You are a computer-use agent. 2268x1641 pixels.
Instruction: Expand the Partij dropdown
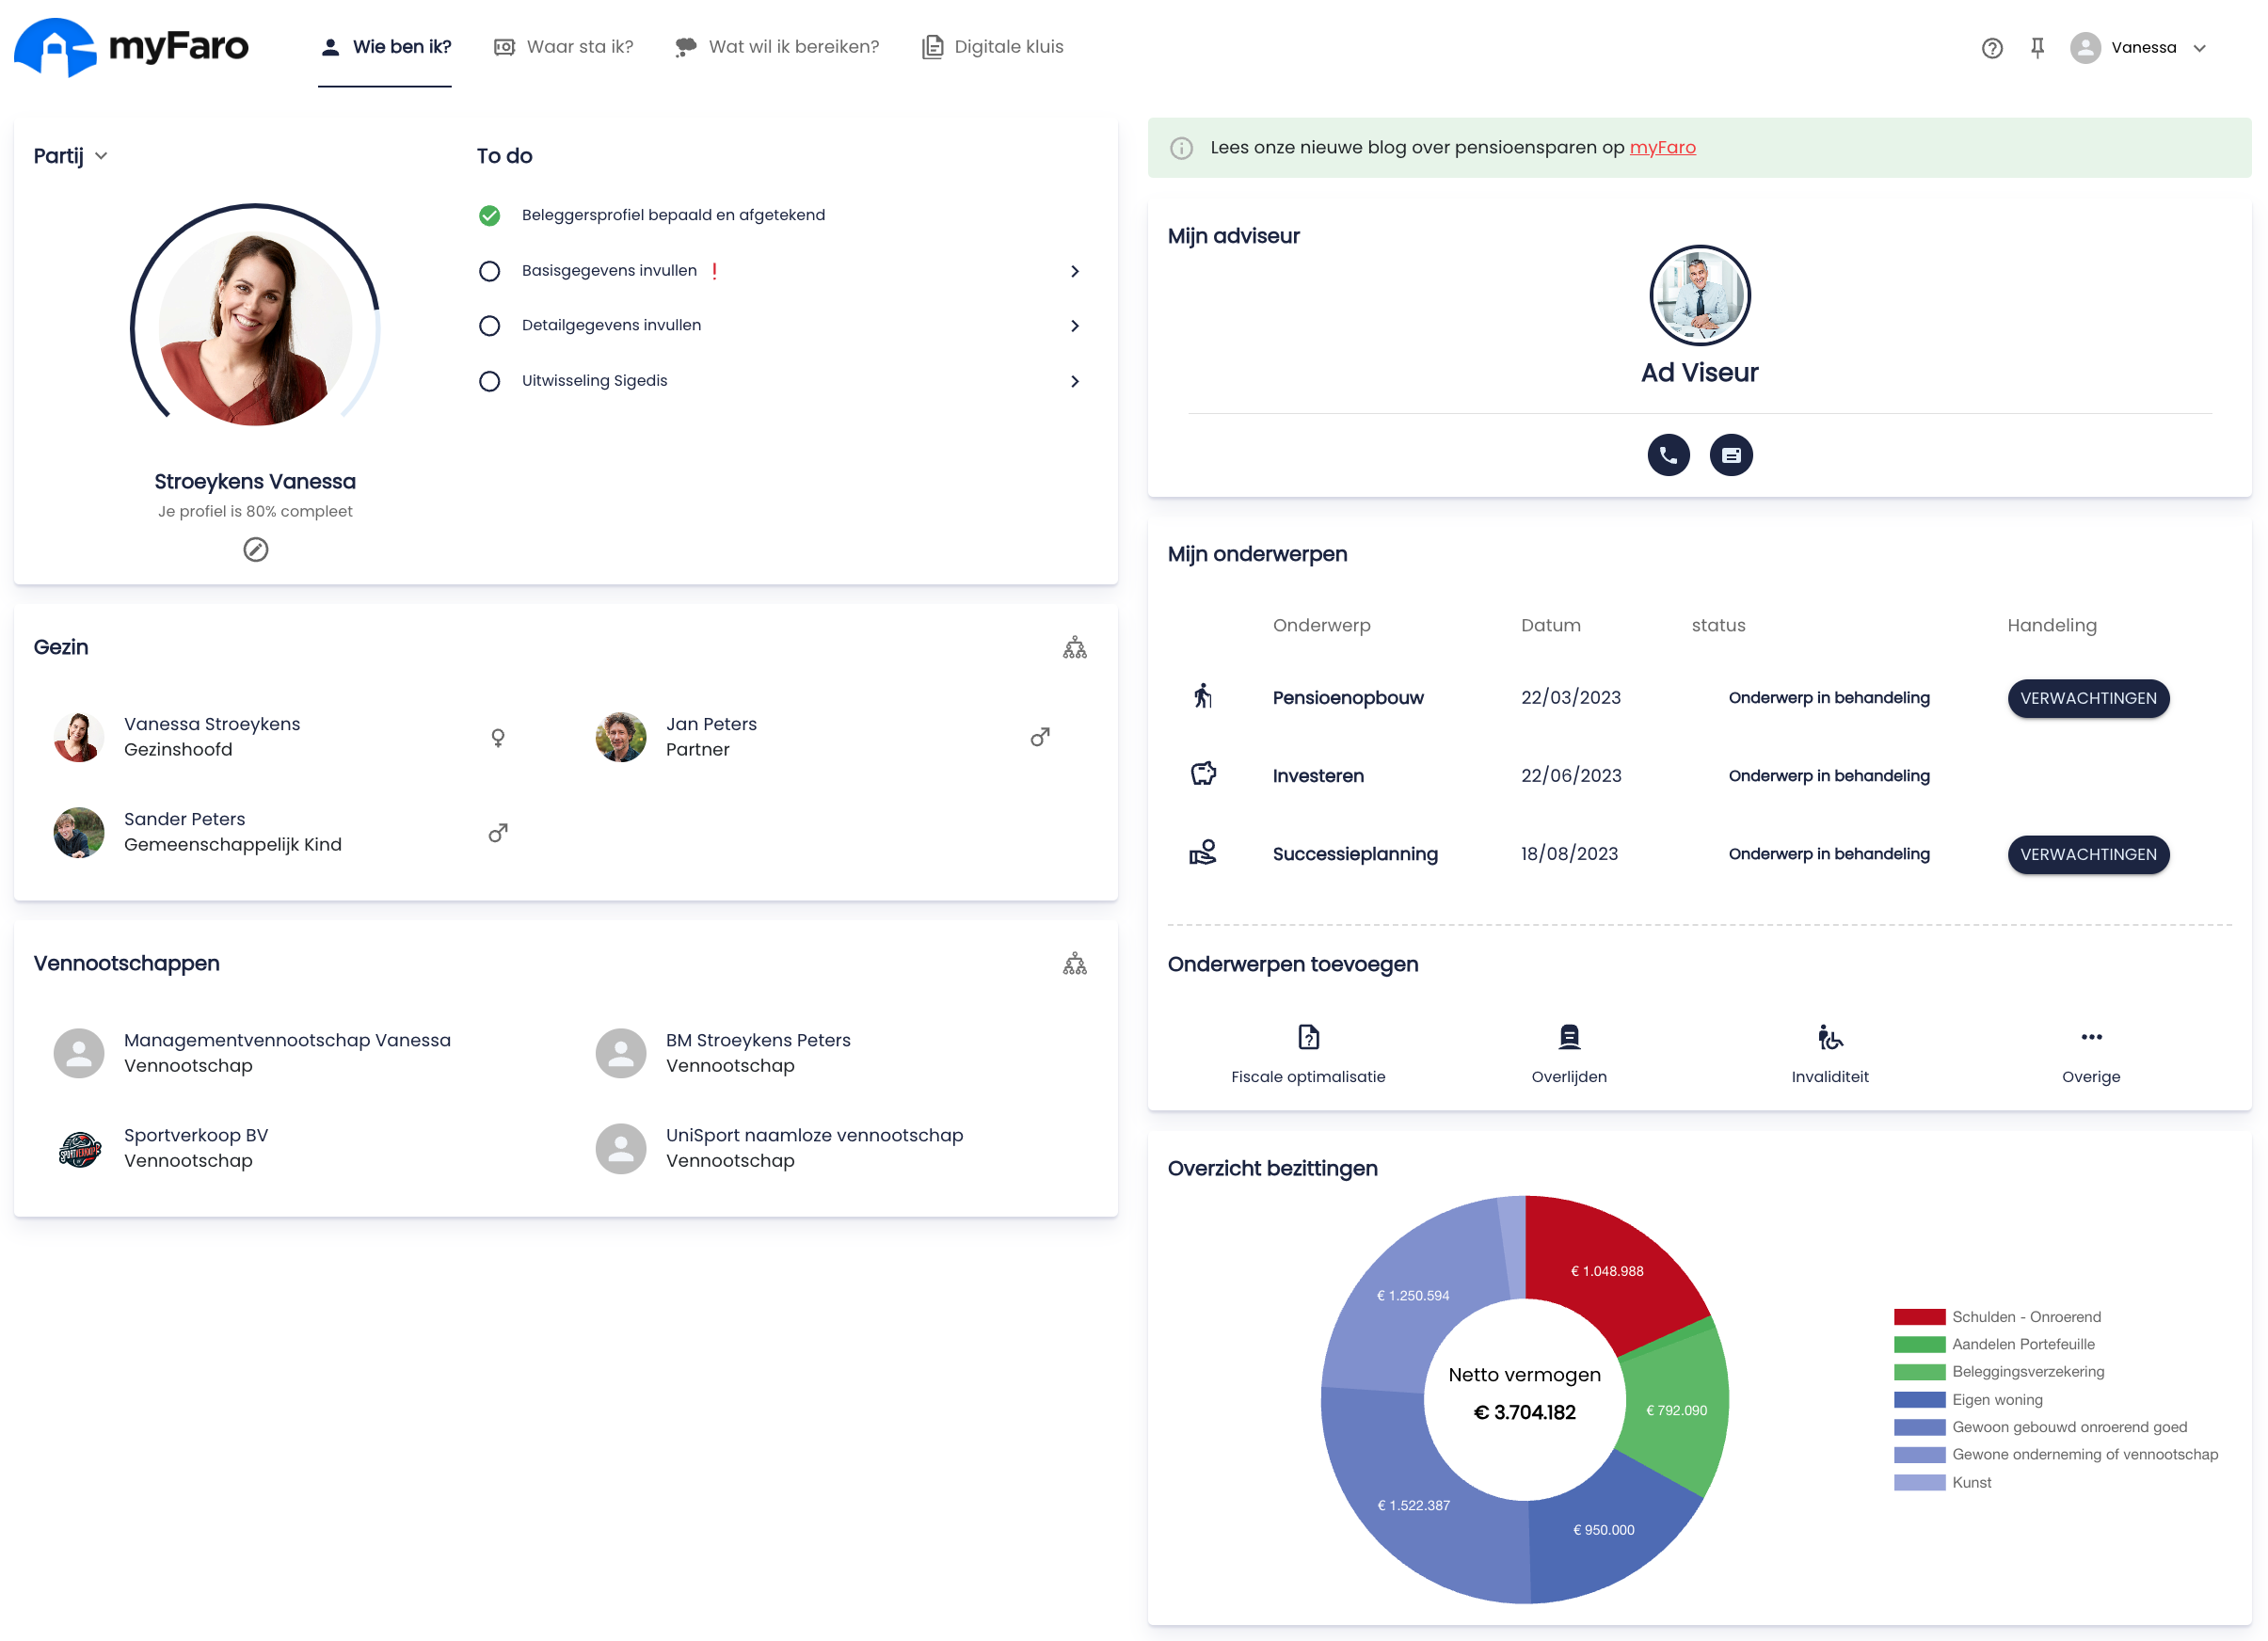click(x=71, y=156)
